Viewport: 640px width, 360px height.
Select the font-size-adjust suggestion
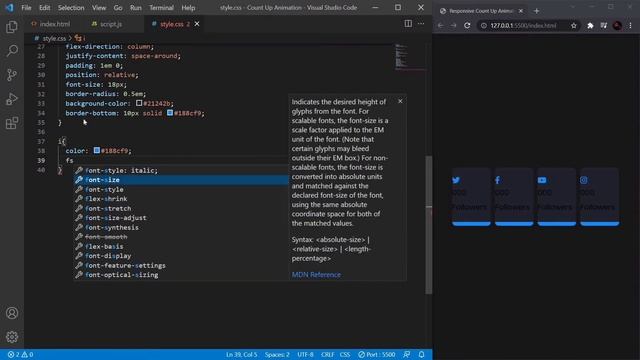181,218
